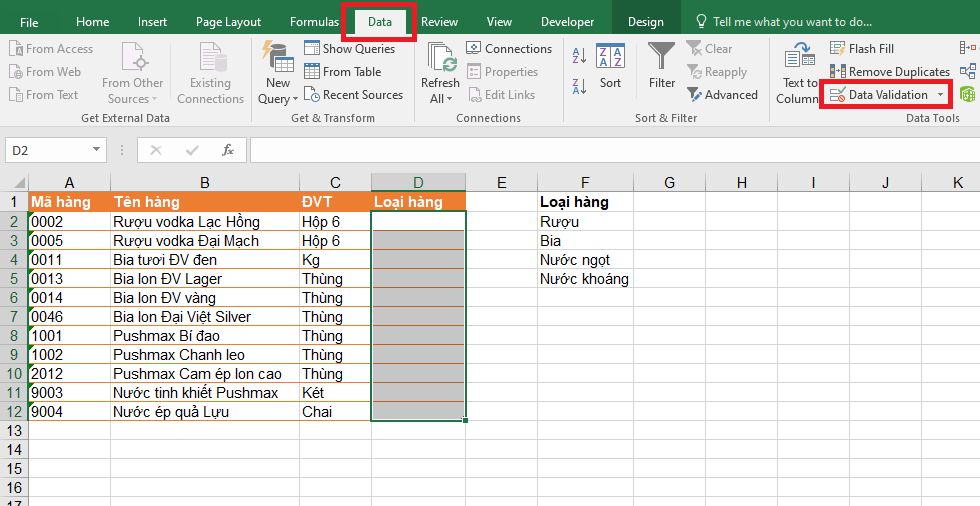Open the Sort dialog icon
Image resolution: width=980 pixels, height=506 pixels.
pos(610,67)
